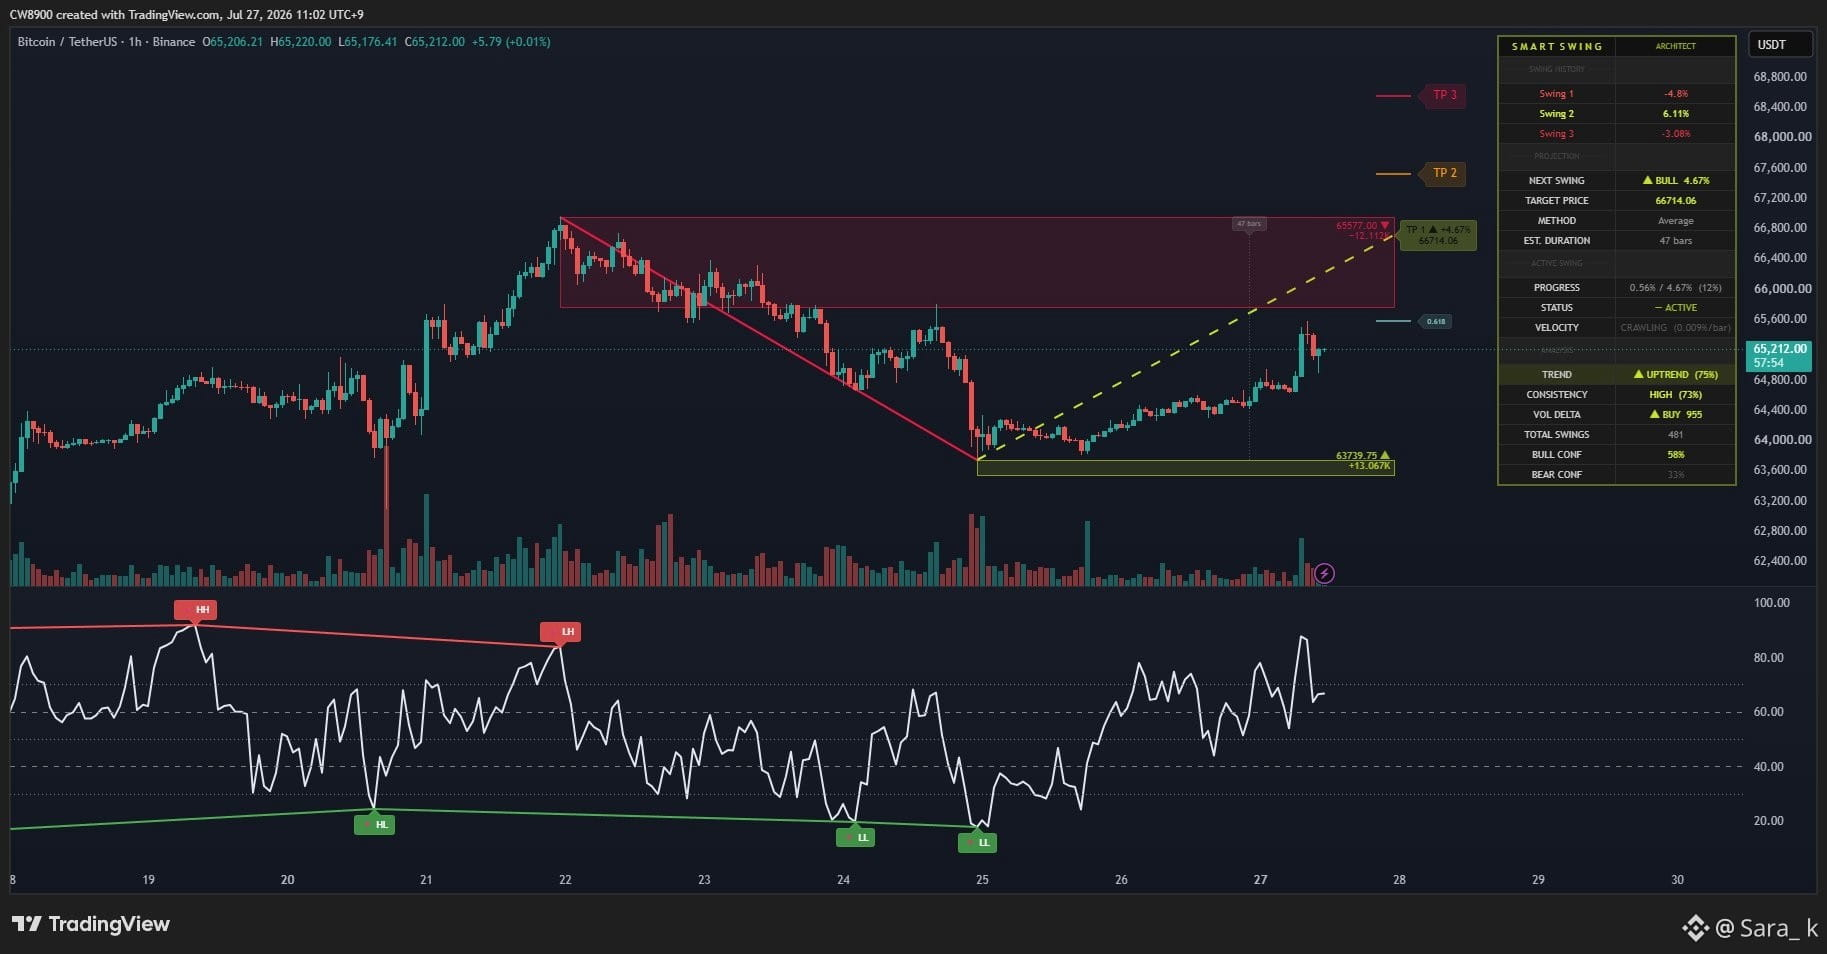Click the TOTAL SWINGS value 481
Viewport: 1827px width, 954px height.
[1676, 435]
